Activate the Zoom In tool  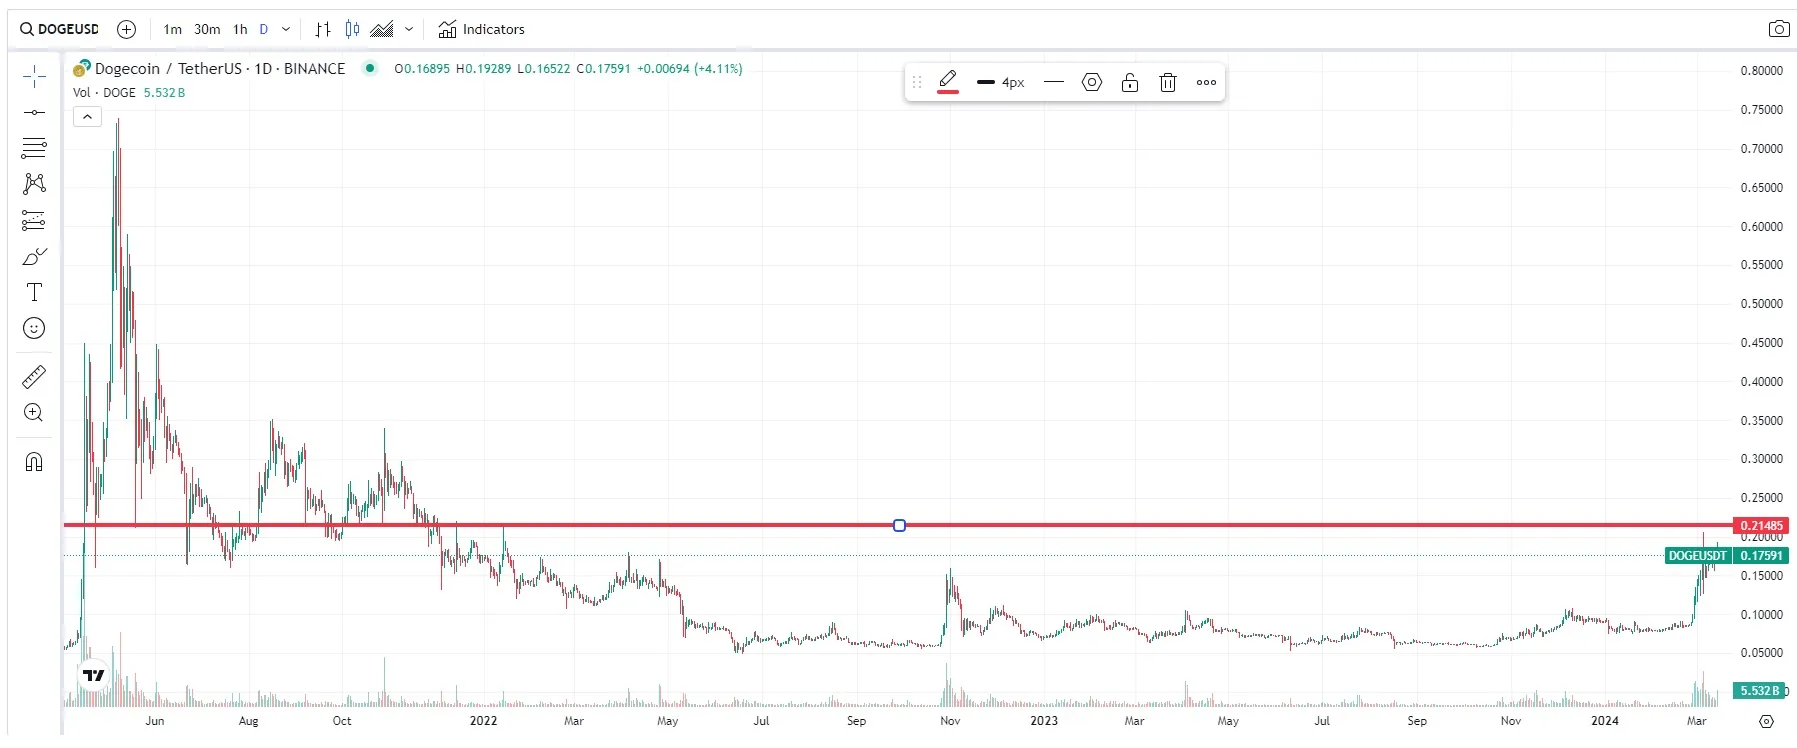click(34, 412)
